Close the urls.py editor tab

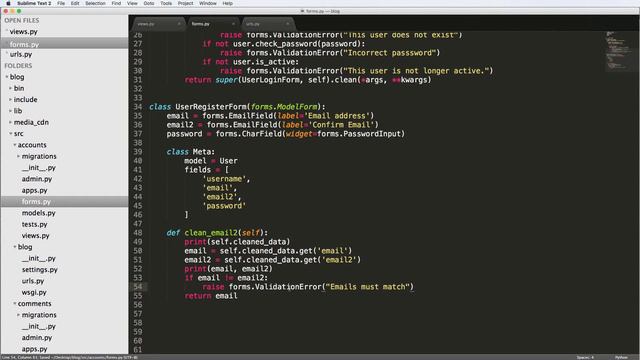coord(287,24)
